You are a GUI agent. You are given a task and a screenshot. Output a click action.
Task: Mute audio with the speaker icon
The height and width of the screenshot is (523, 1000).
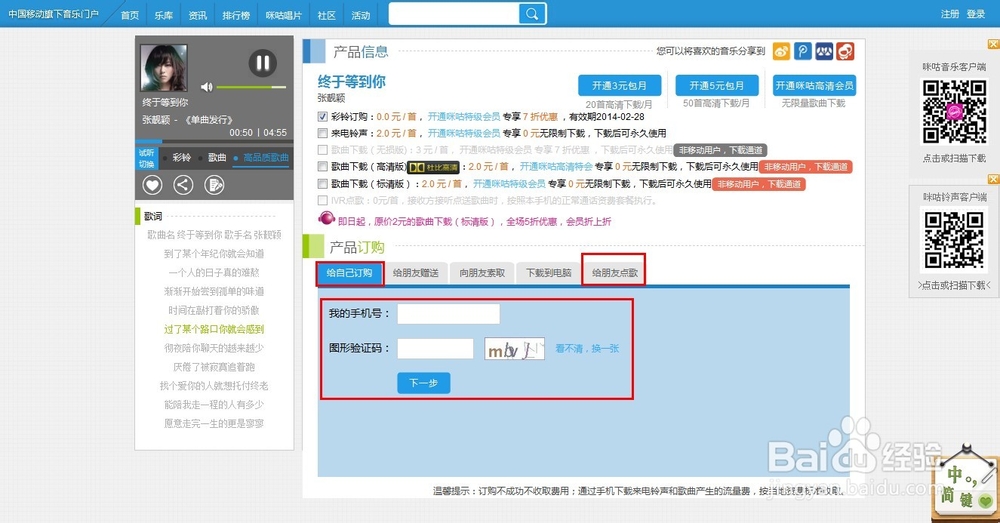point(207,87)
